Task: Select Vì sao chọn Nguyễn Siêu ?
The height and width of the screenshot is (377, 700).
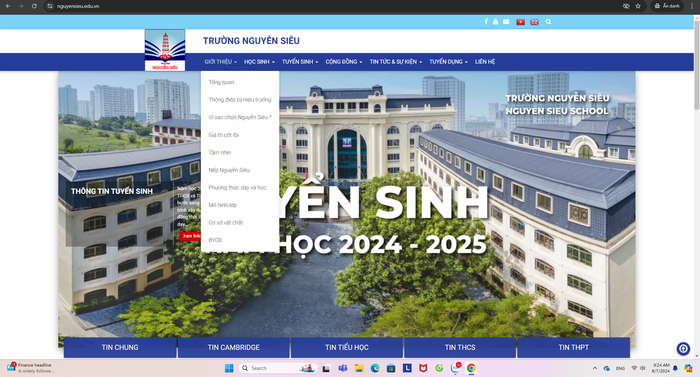Action: (240, 117)
